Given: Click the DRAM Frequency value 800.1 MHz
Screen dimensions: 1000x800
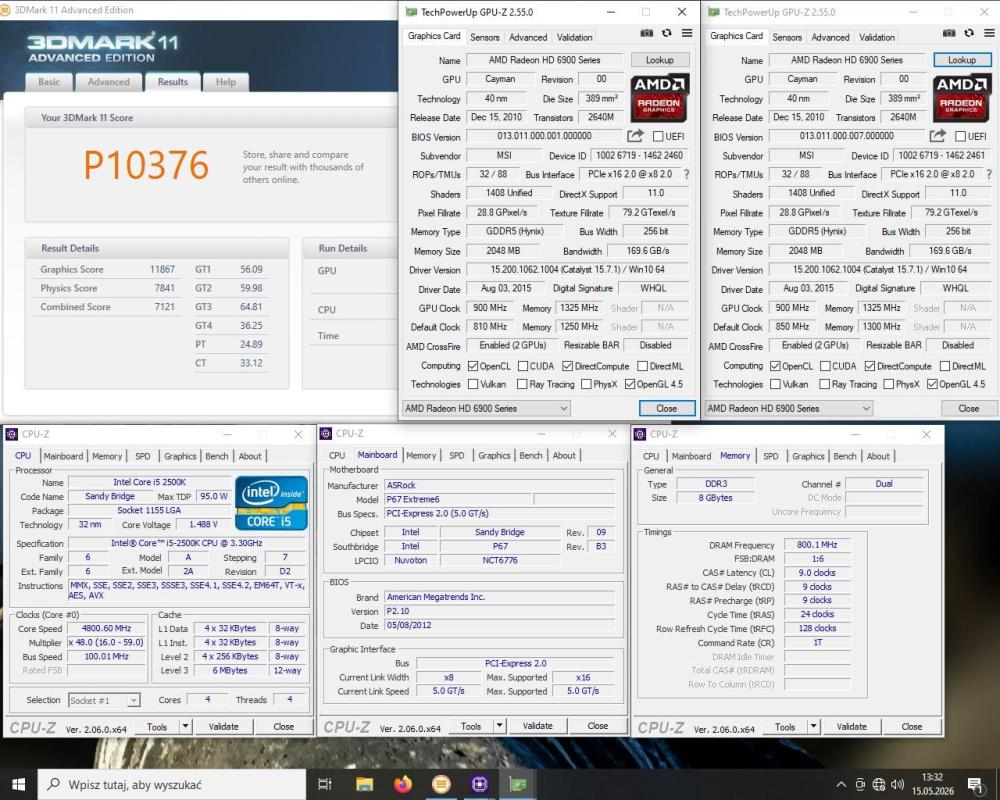Looking at the screenshot, I should [x=817, y=545].
